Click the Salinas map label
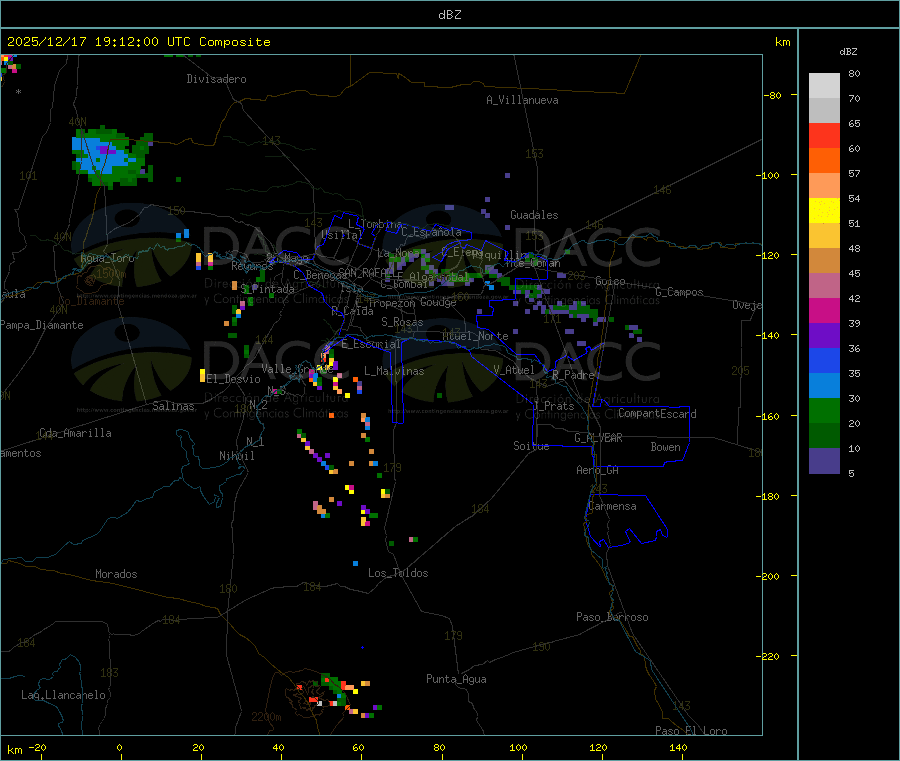 173,406
